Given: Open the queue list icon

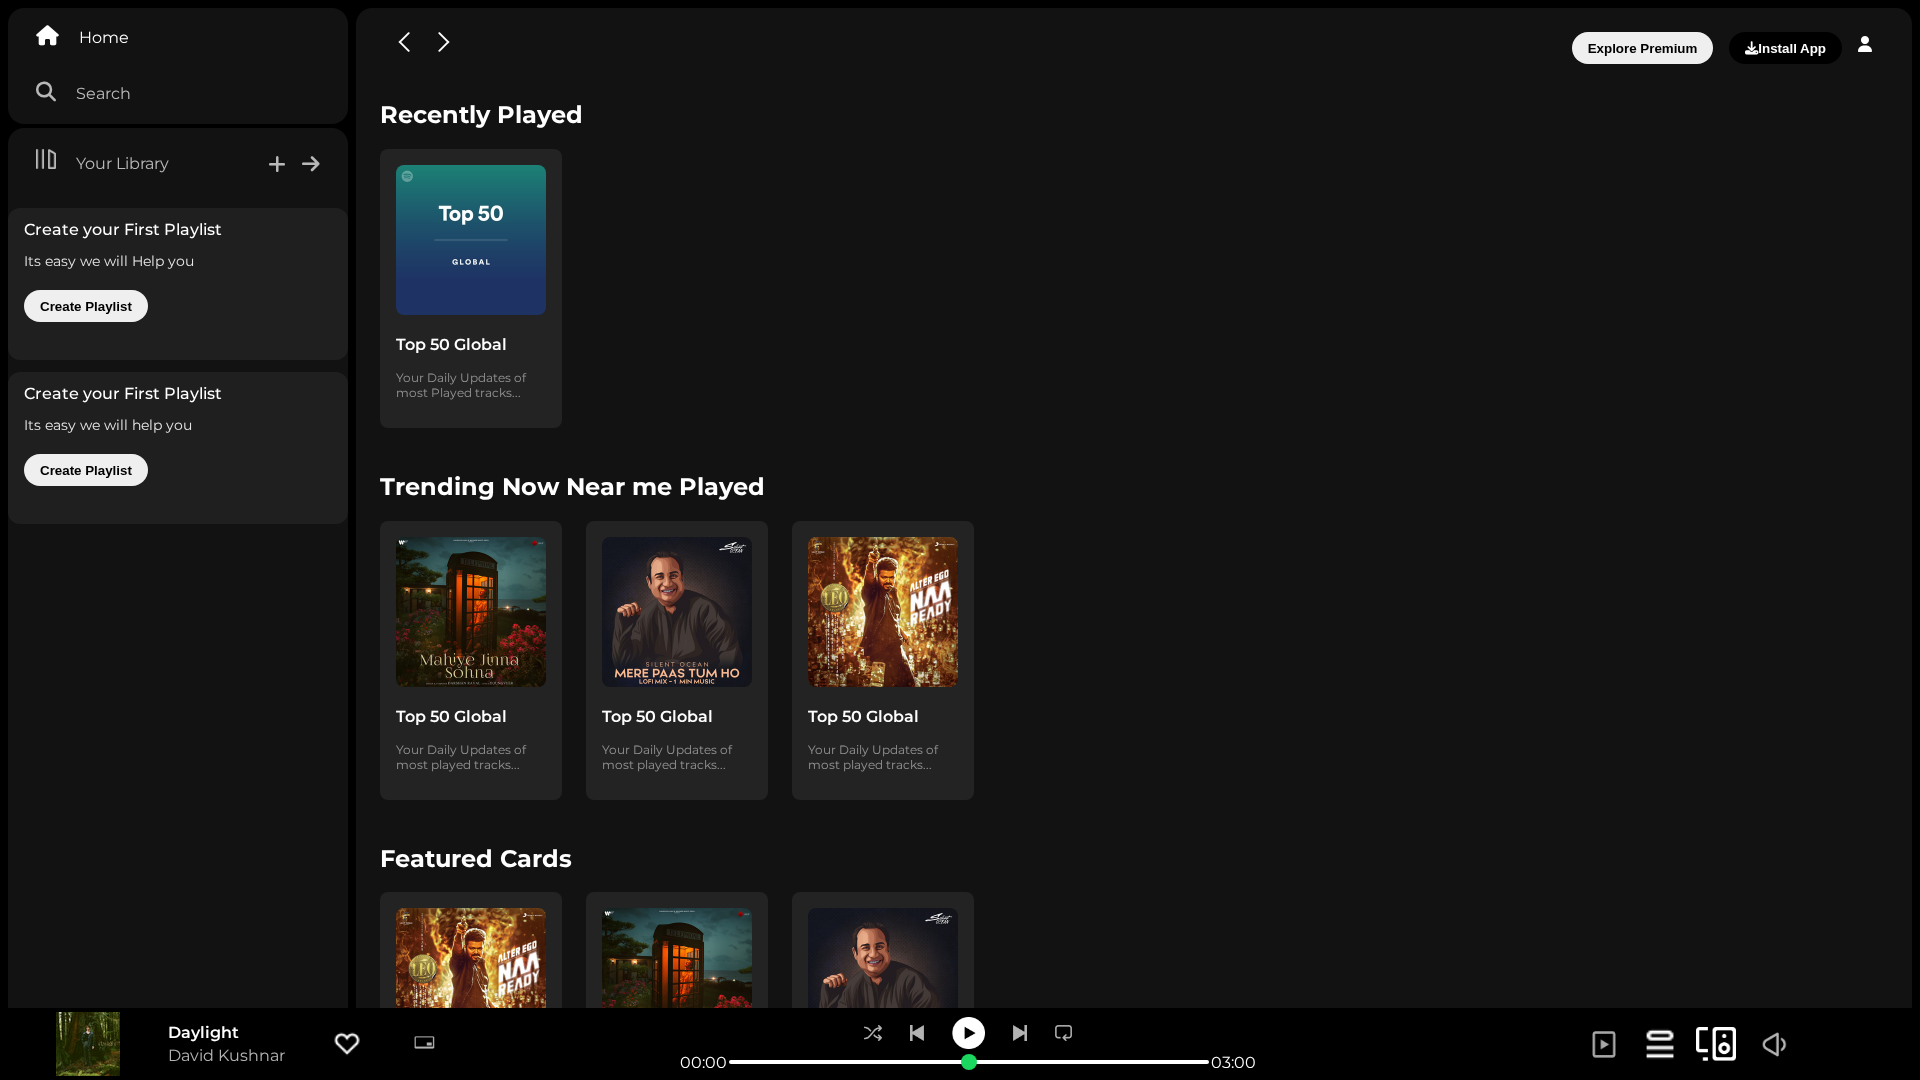Looking at the screenshot, I should click(x=1660, y=1044).
